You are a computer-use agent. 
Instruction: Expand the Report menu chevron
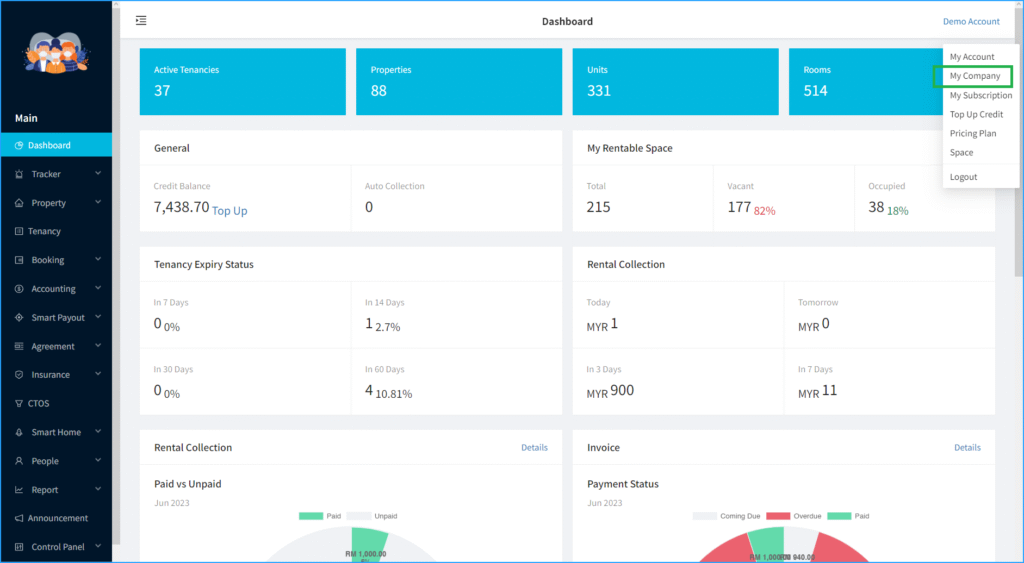pos(98,490)
